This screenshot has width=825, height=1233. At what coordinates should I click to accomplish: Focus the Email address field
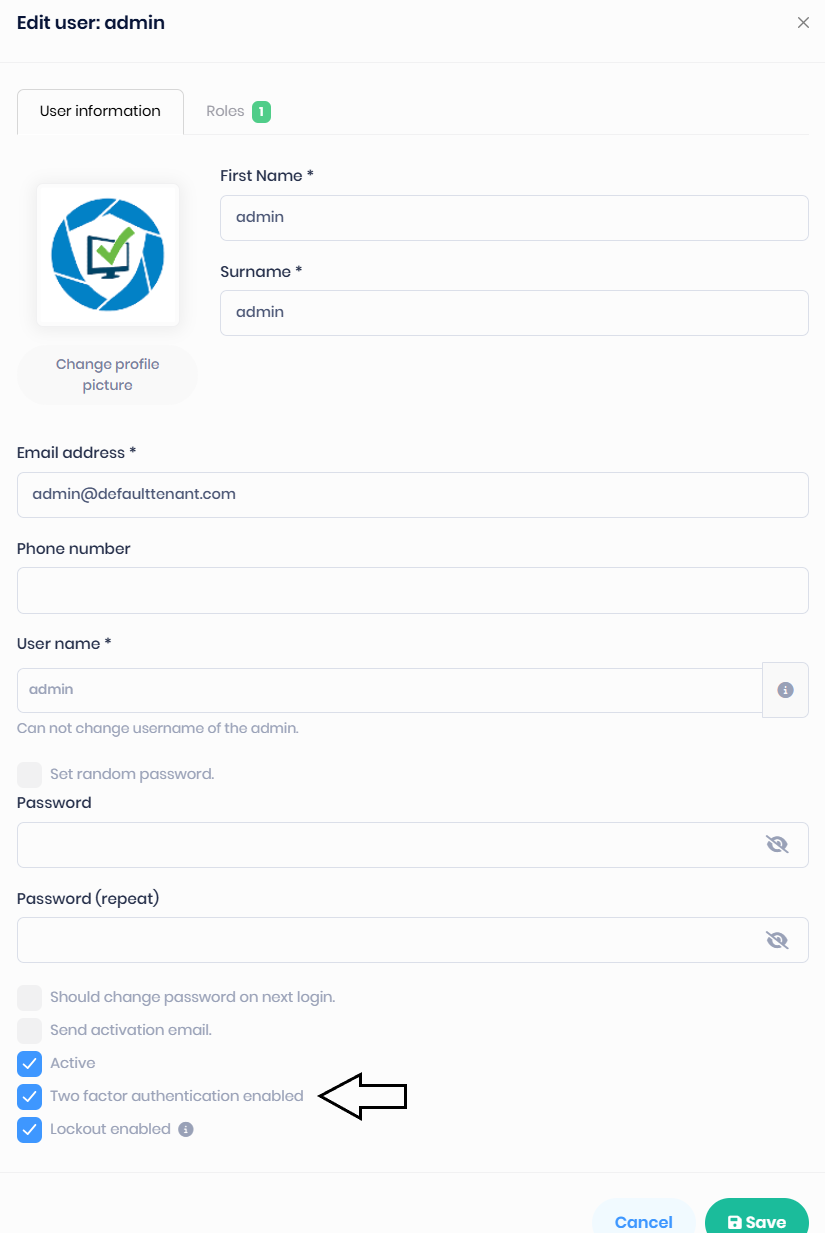(412, 494)
